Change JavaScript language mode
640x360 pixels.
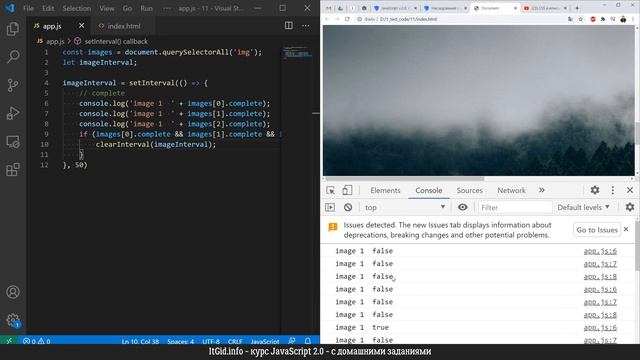pyautogui.click(x=265, y=341)
